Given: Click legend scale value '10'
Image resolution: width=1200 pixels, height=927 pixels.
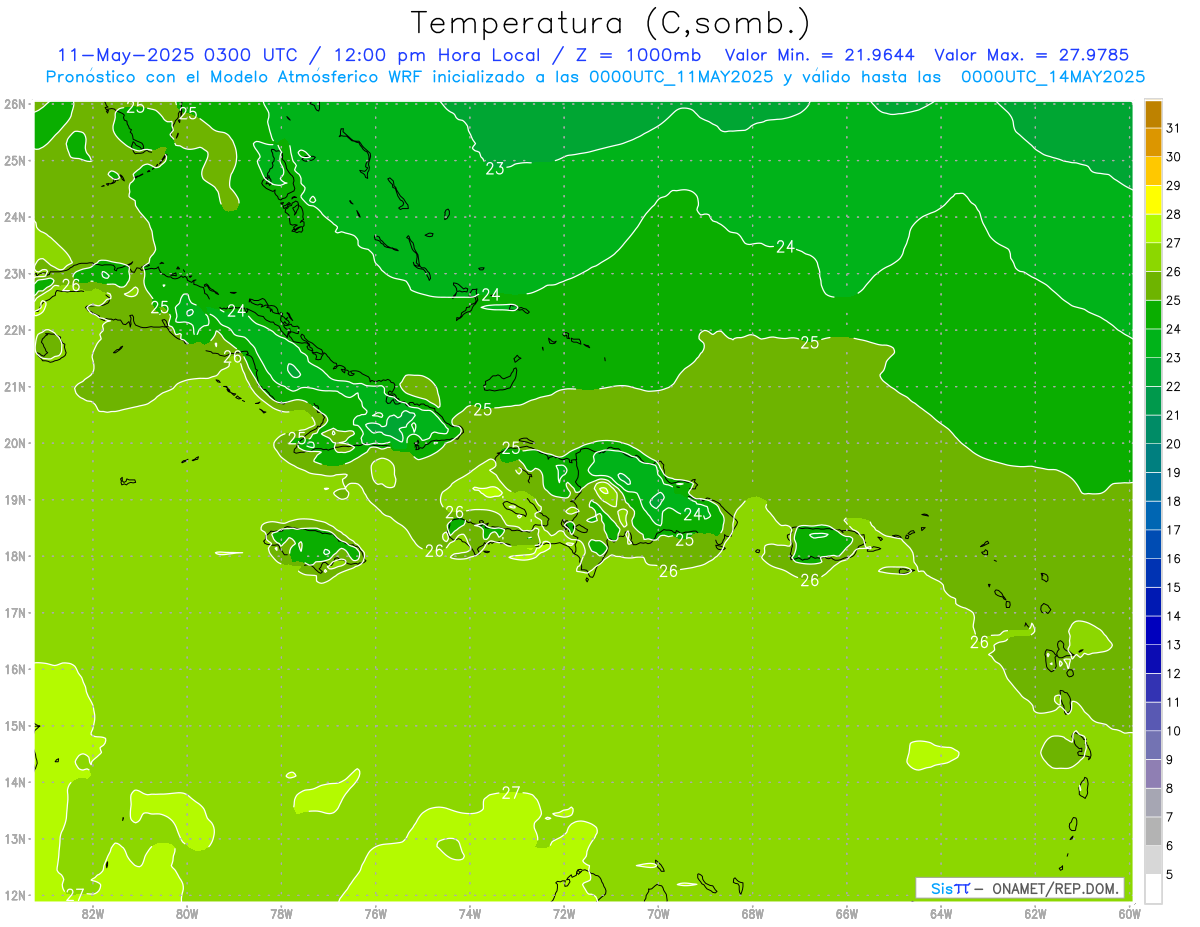Looking at the screenshot, I should 1173,731.
